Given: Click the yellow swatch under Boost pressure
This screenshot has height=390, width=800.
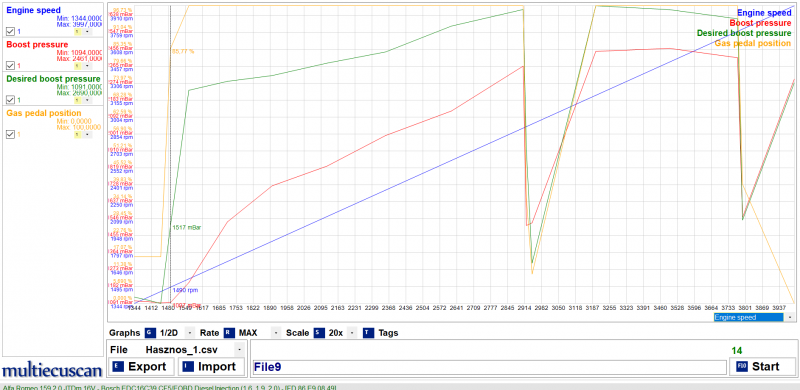Looking at the screenshot, I should pos(78,66).
